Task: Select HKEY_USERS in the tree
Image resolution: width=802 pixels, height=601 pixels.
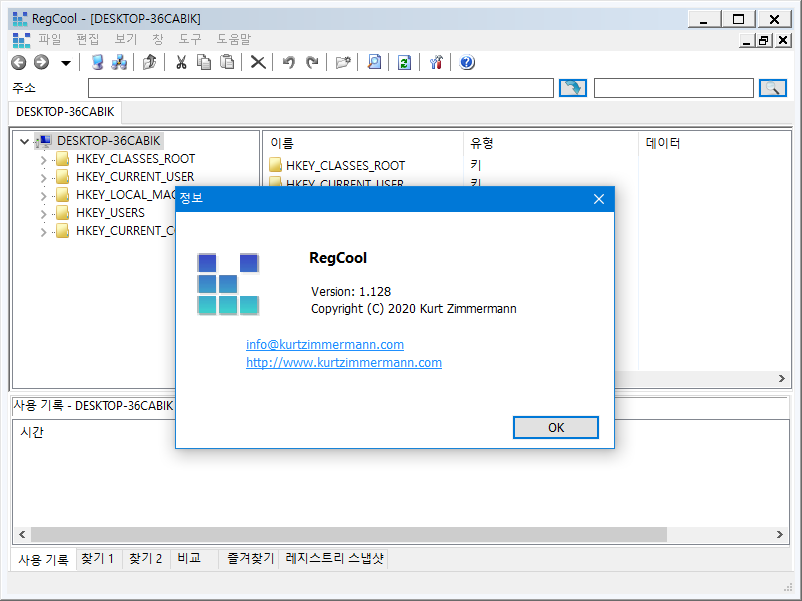Action: click(x=110, y=212)
